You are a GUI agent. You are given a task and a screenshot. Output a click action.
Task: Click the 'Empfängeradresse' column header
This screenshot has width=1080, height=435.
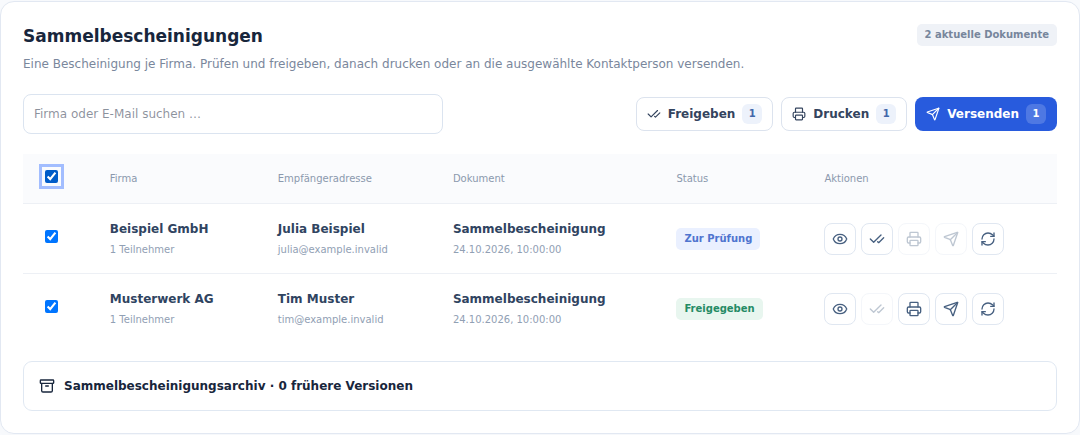[325, 178]
